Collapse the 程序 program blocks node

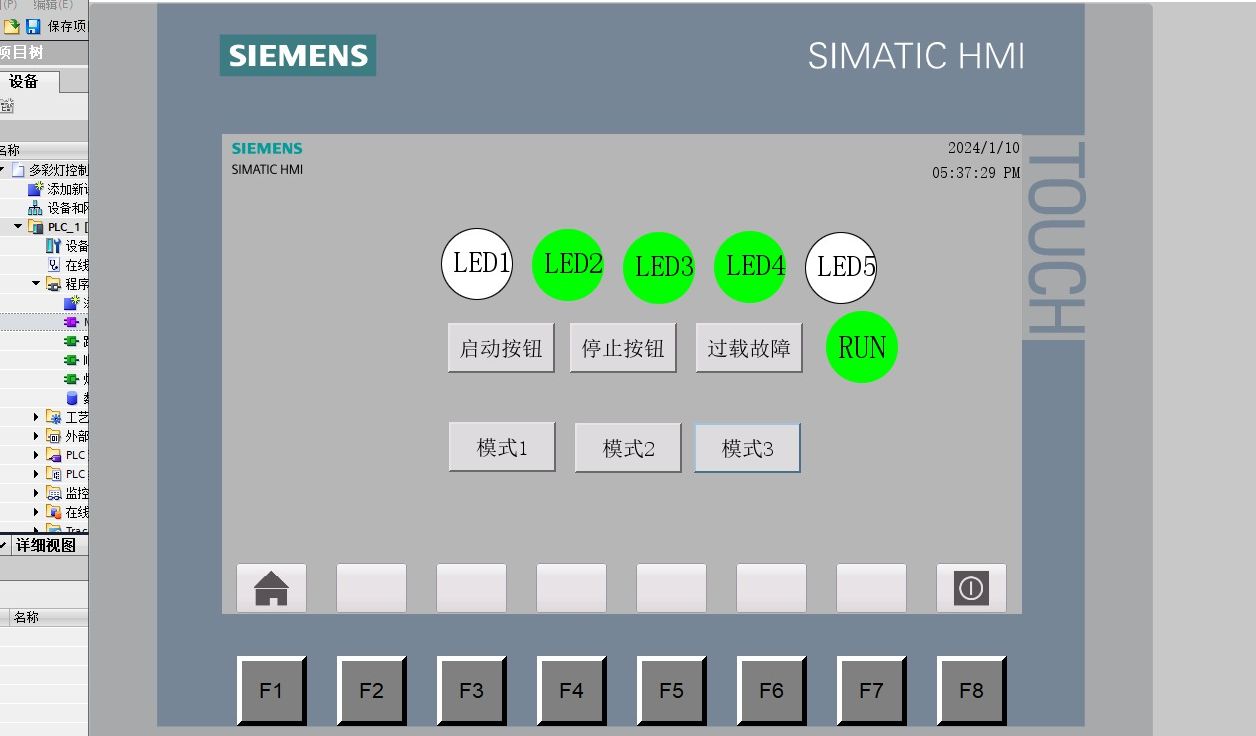(x=36, y=284)
